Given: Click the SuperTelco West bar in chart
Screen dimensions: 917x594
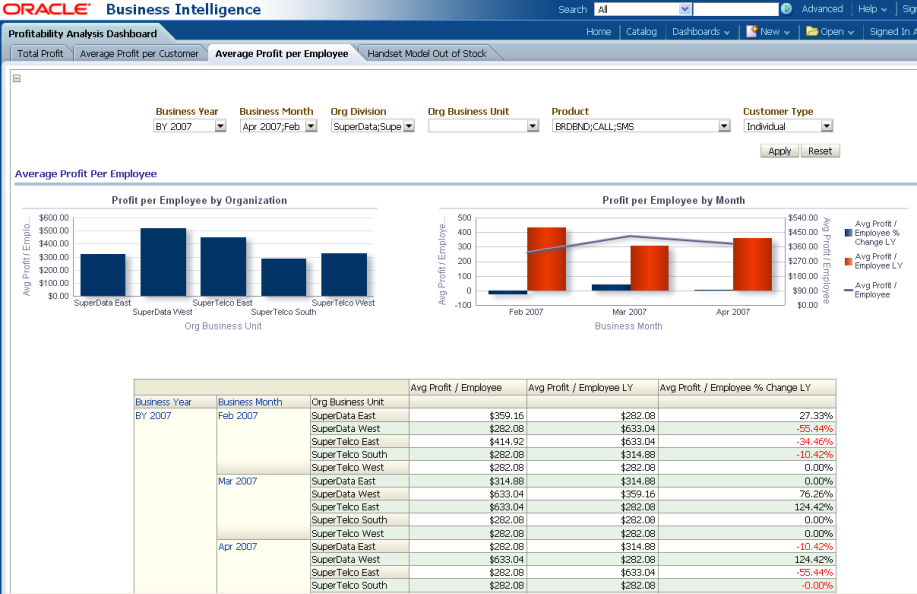Looking at the screenshot, I should [x=344, y=274].
